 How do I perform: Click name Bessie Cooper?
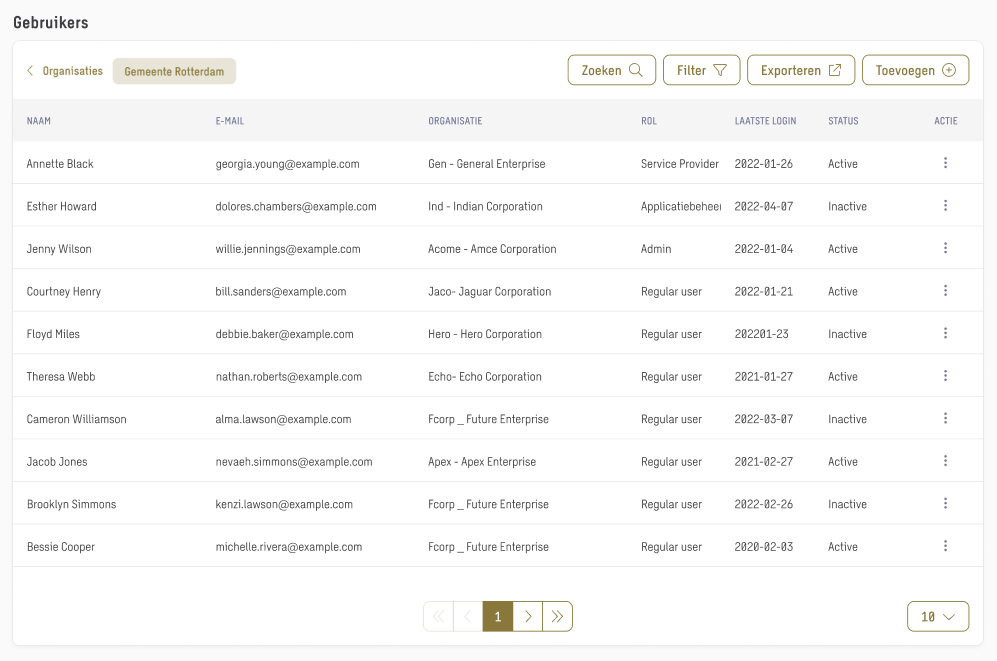[x=61, y=547]
